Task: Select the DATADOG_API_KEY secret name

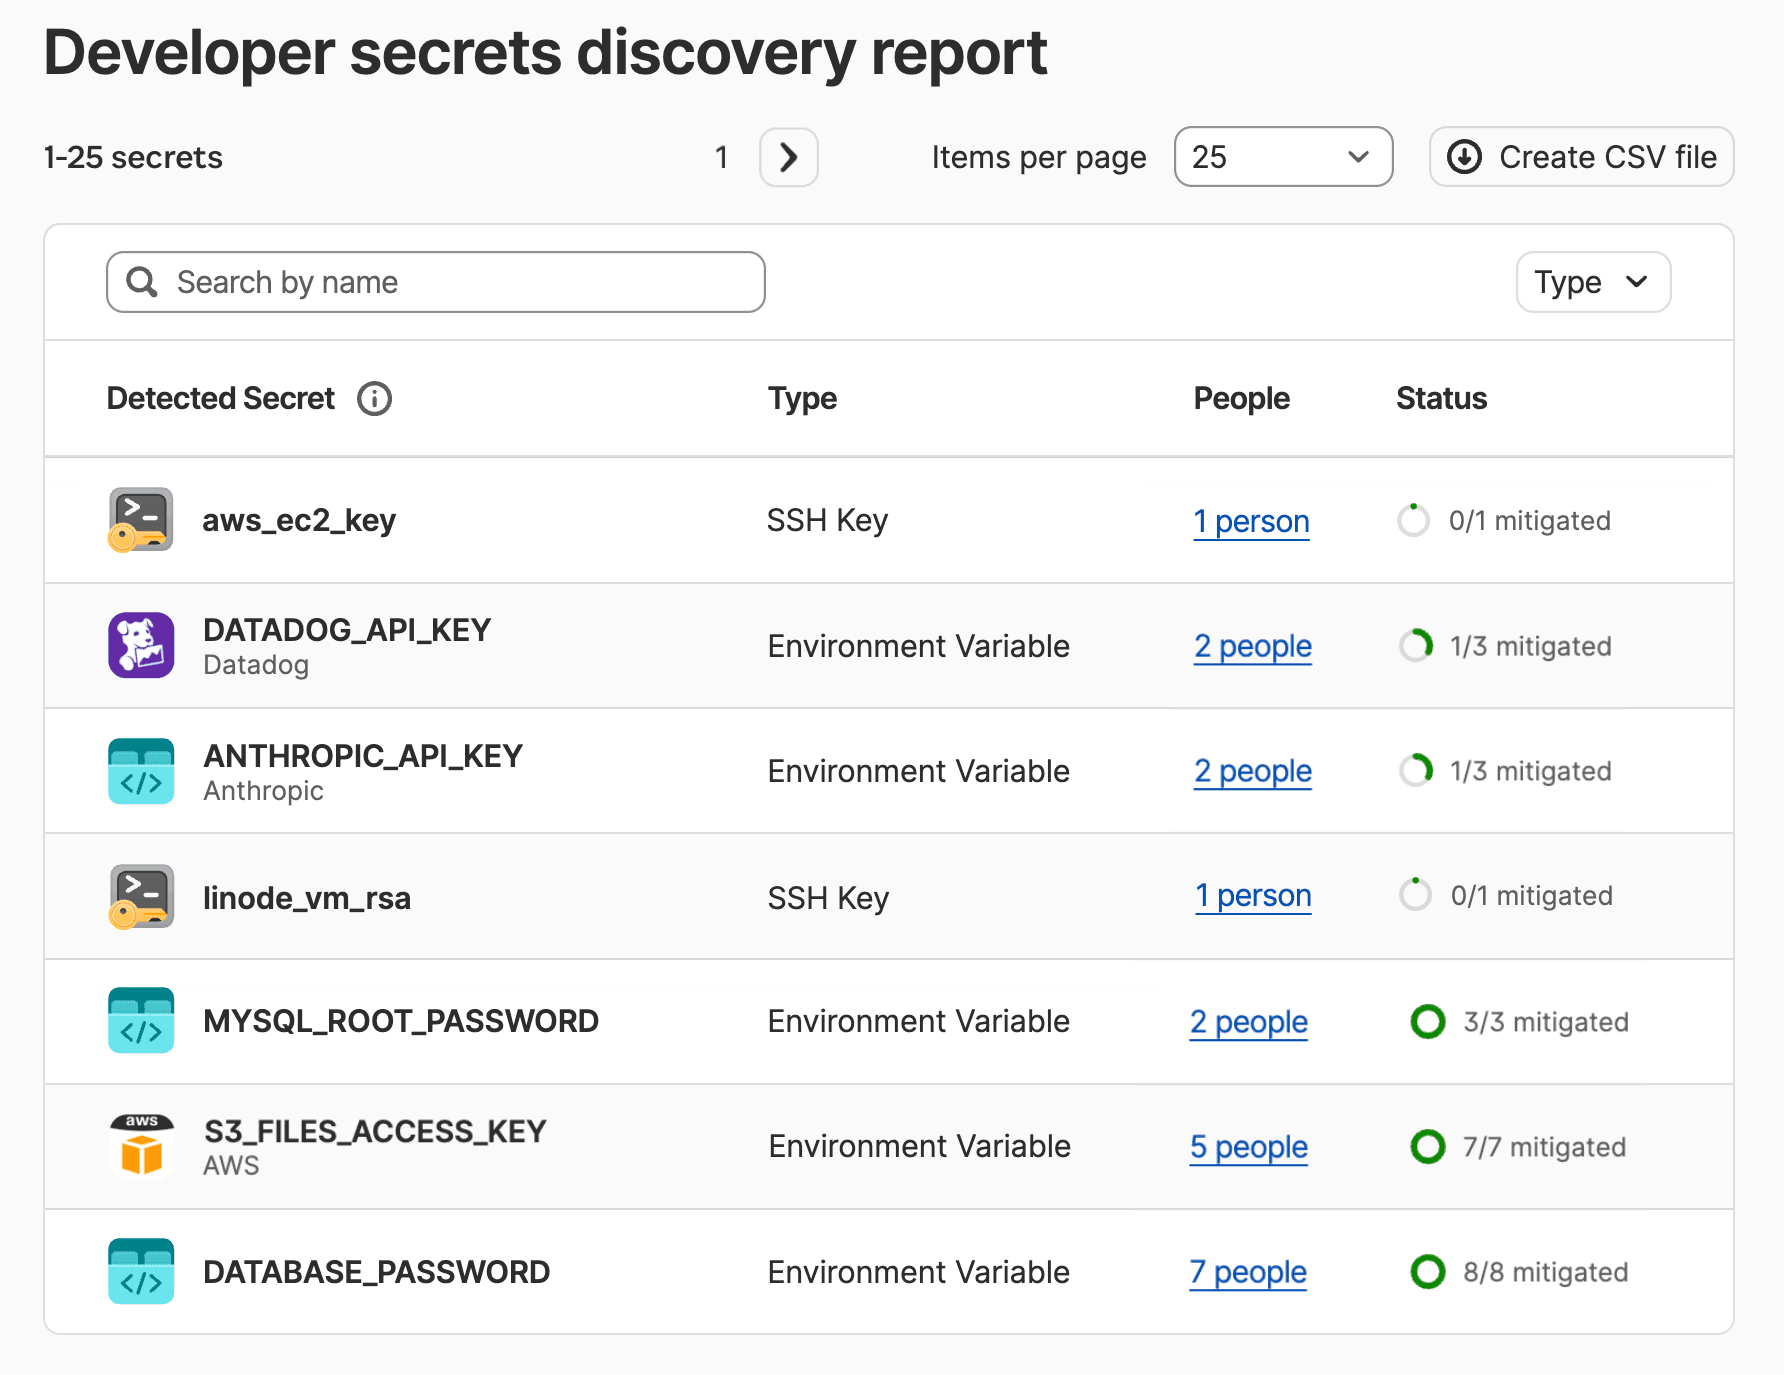Action: tap(347, 630)
